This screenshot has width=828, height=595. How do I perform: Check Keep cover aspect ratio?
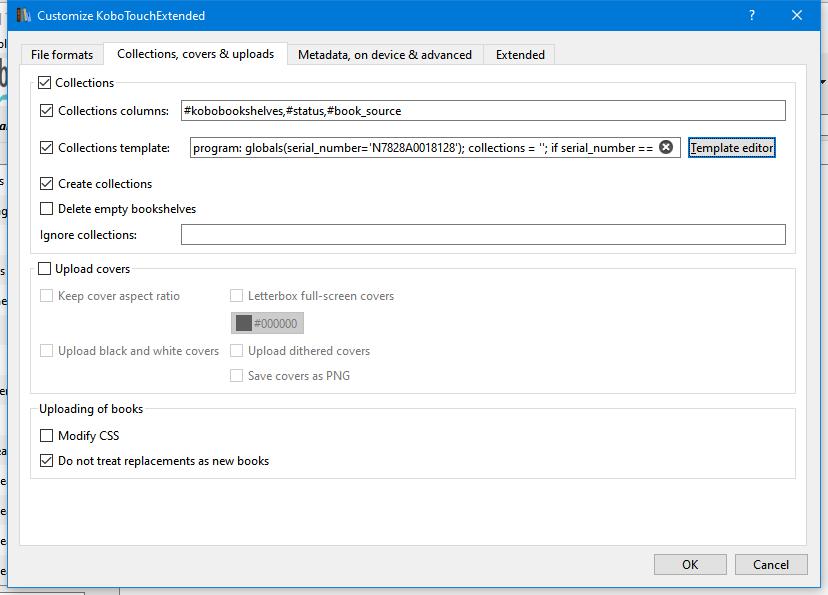(46, 296)
